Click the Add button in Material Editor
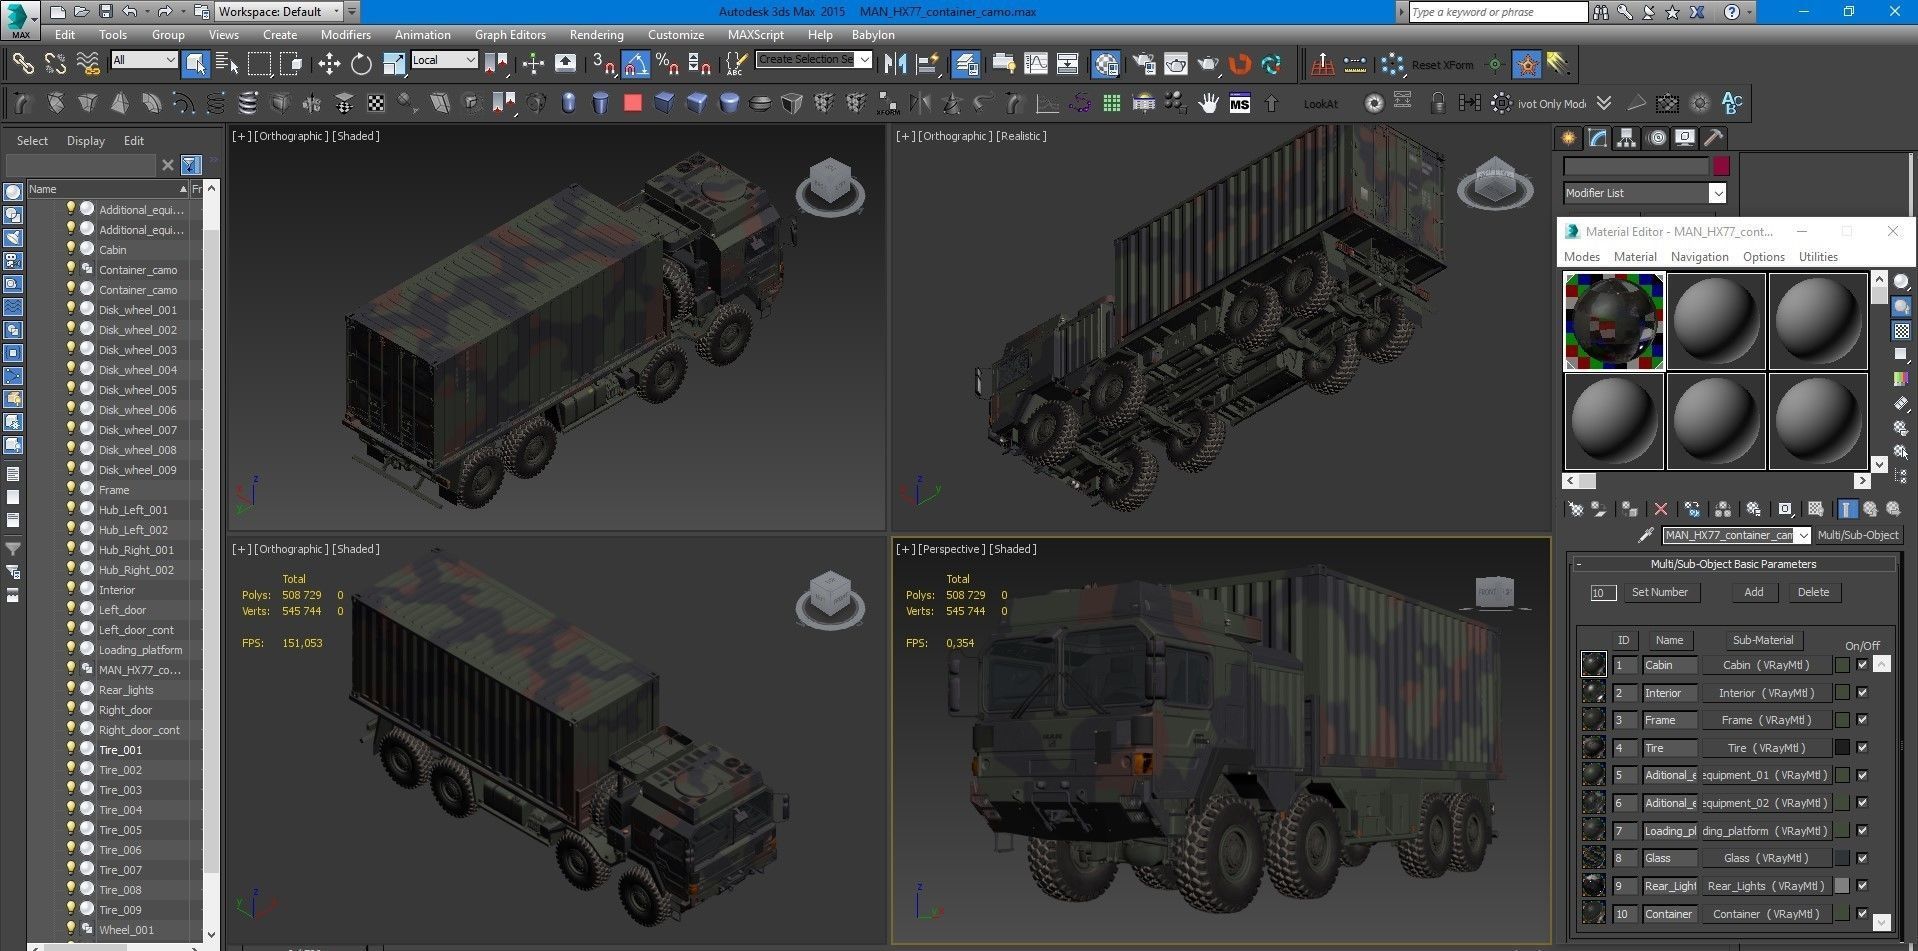This screenshot has height=951, width=1918. pyautogui.click(x=1754, y=592)
